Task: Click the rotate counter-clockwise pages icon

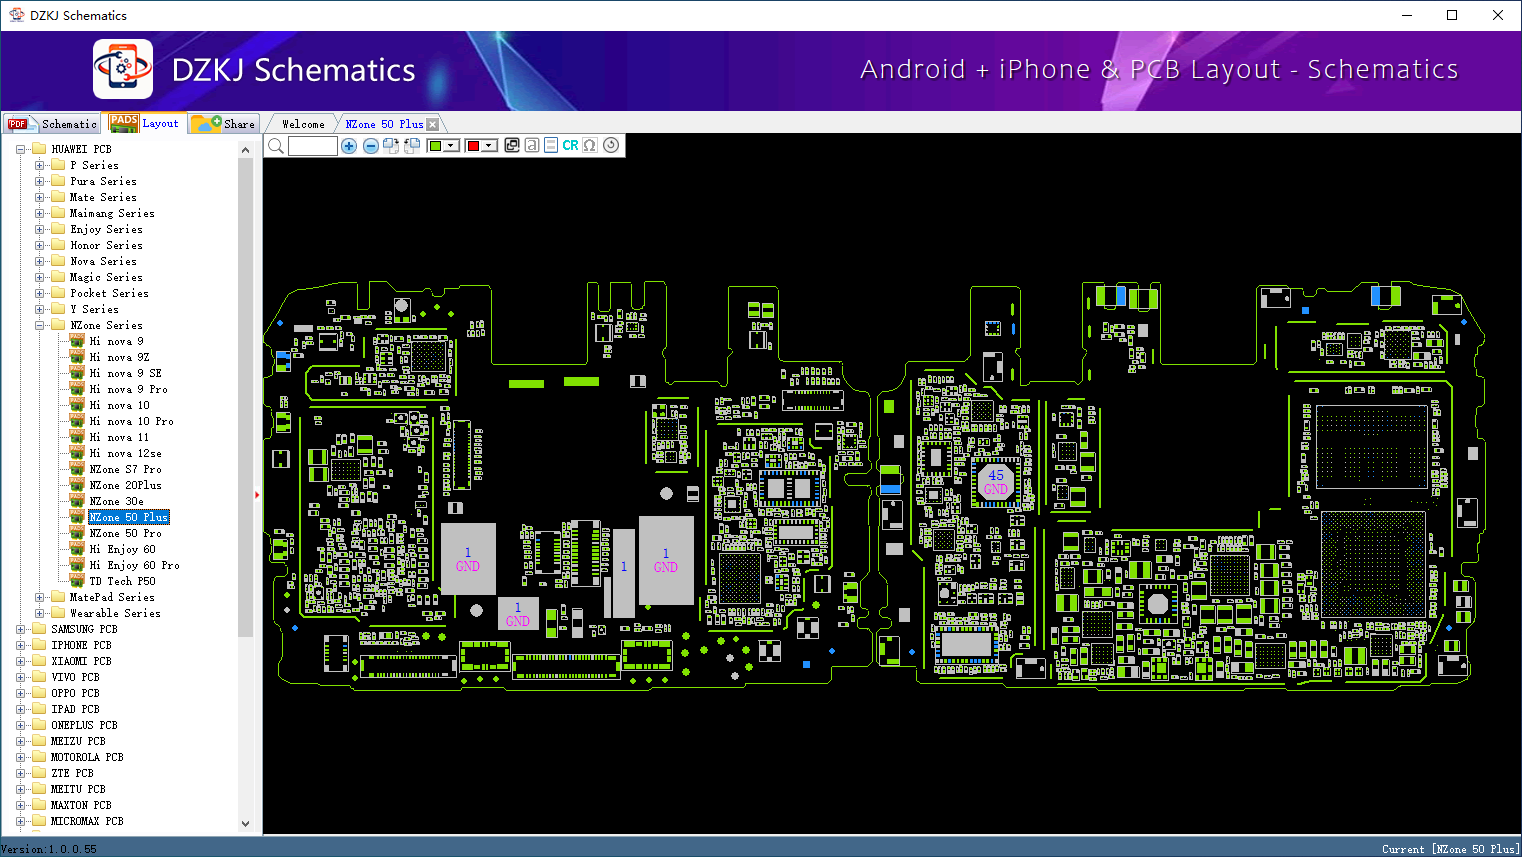Action: point(412,146)
